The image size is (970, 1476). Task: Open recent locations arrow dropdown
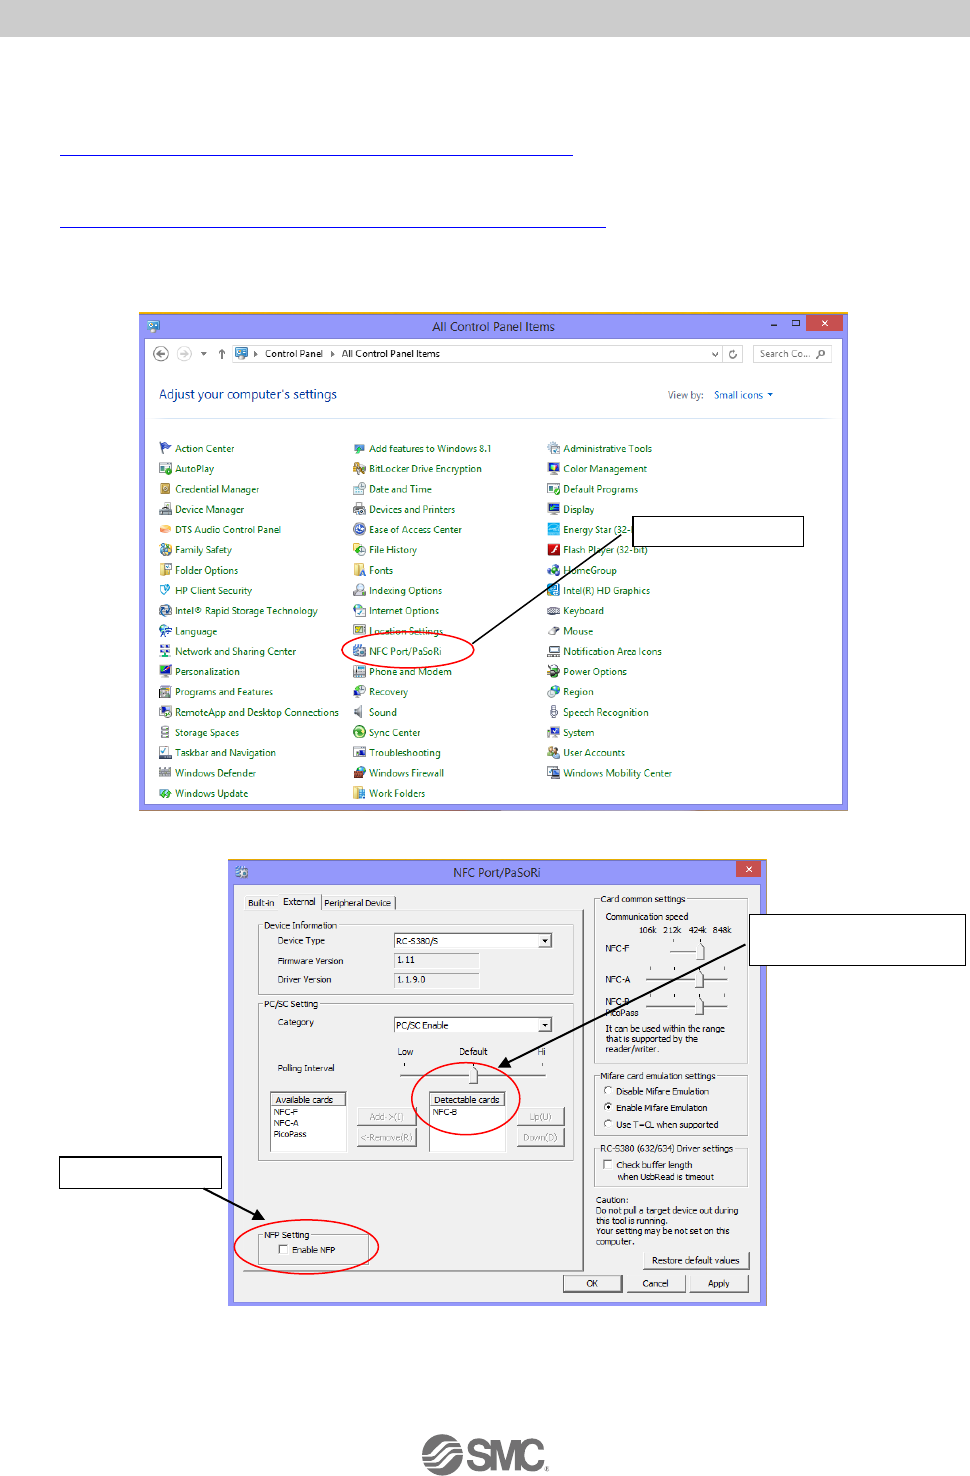pos(203,354)
